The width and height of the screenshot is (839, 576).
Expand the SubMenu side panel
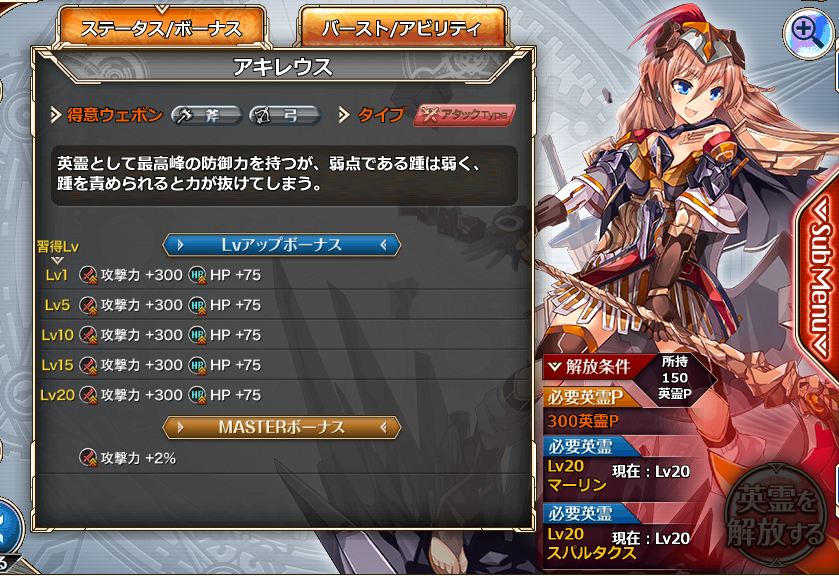[x=819, y=278]
